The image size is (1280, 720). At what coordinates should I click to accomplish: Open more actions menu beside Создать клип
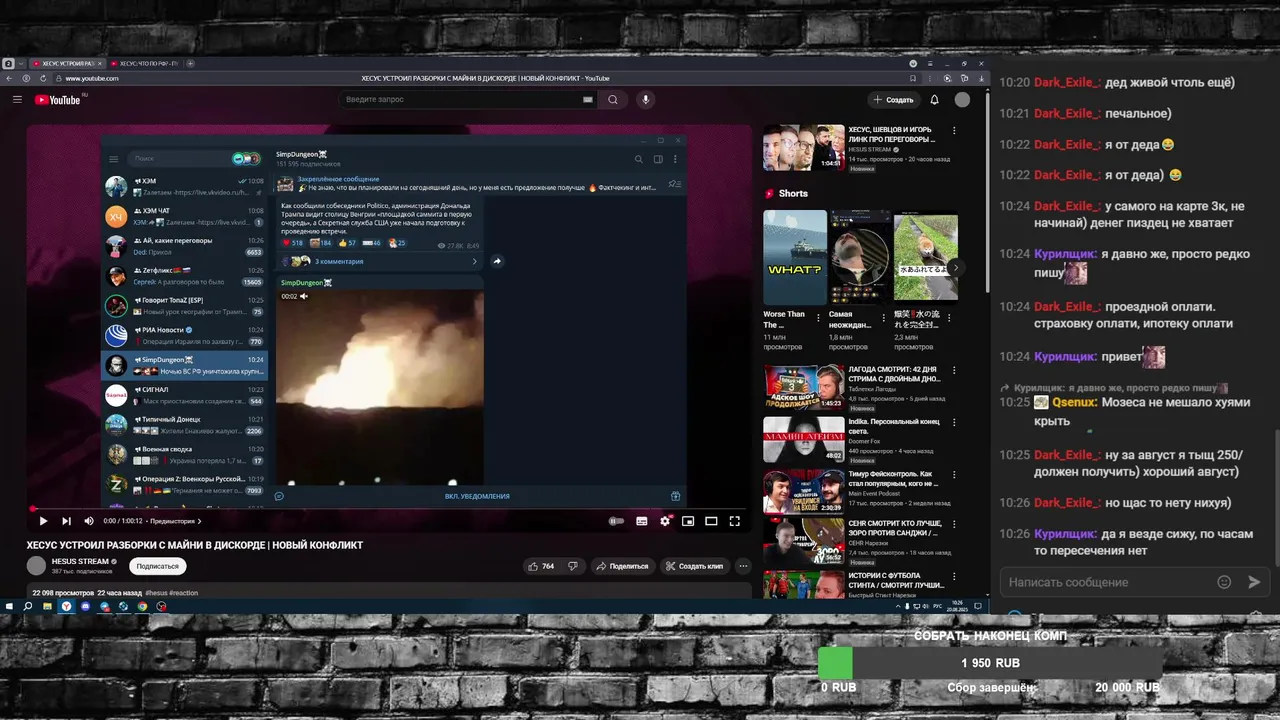743,566
